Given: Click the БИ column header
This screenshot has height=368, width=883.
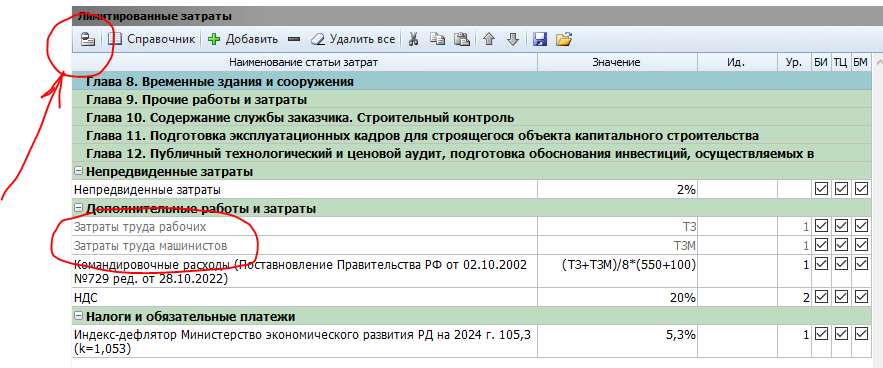Looking at the screenshot, I should 821,63.
